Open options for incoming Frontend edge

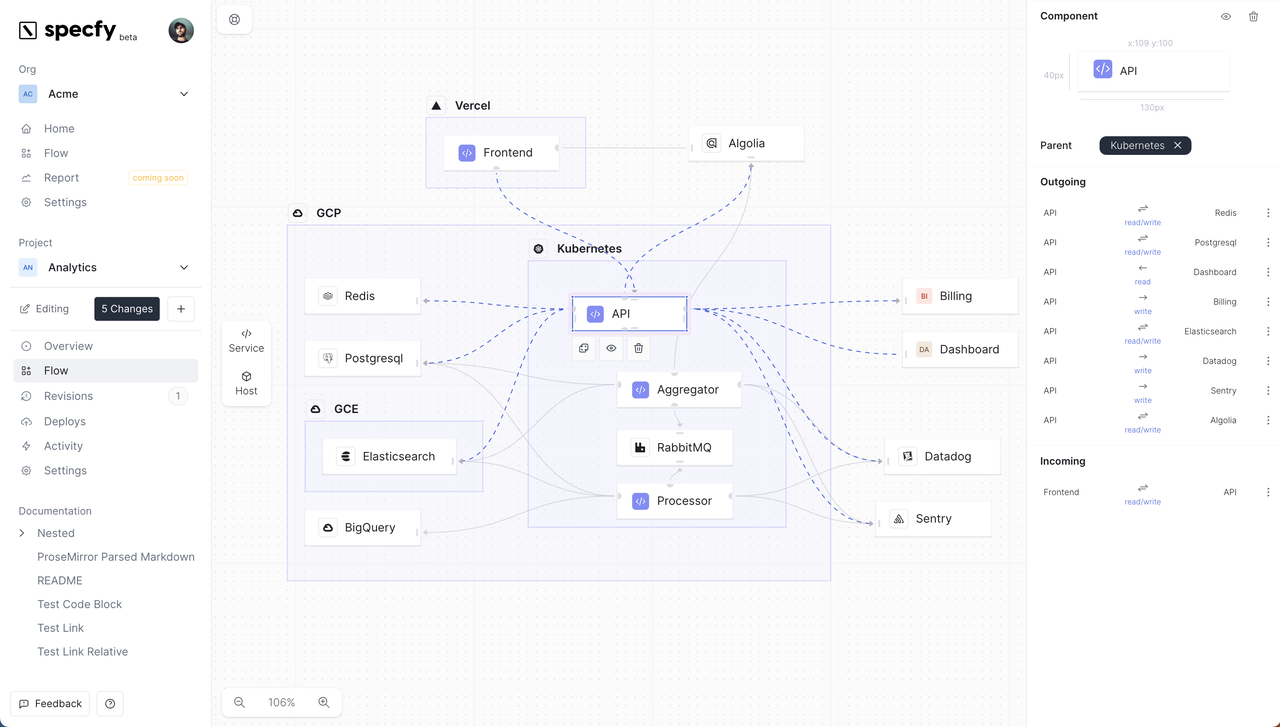[1268, 492]
